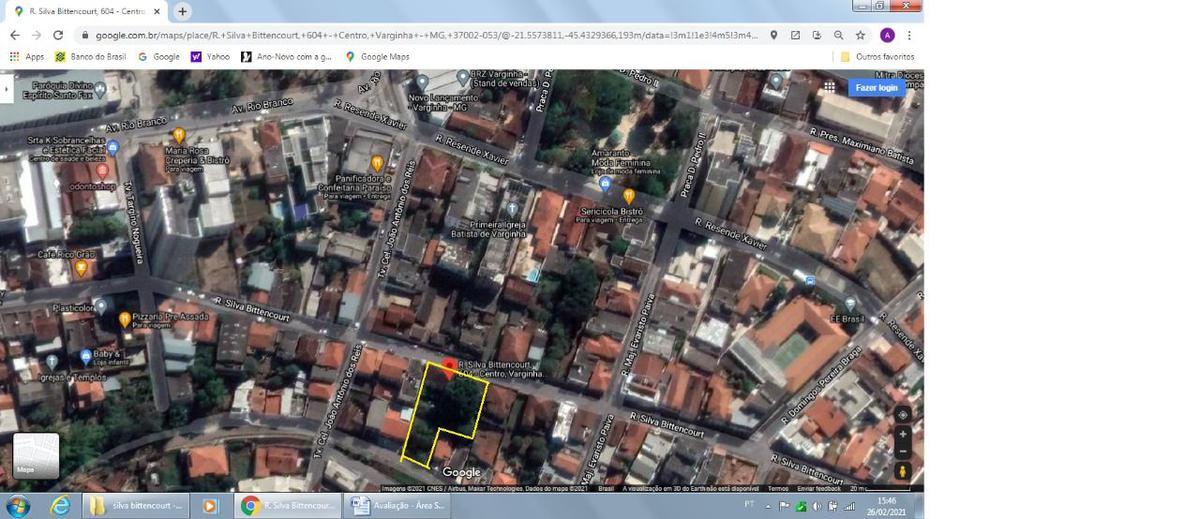Open the Google apps grid icon
Image resolution: width=1200 pixels, height=519 pixels.
(829, 87)
